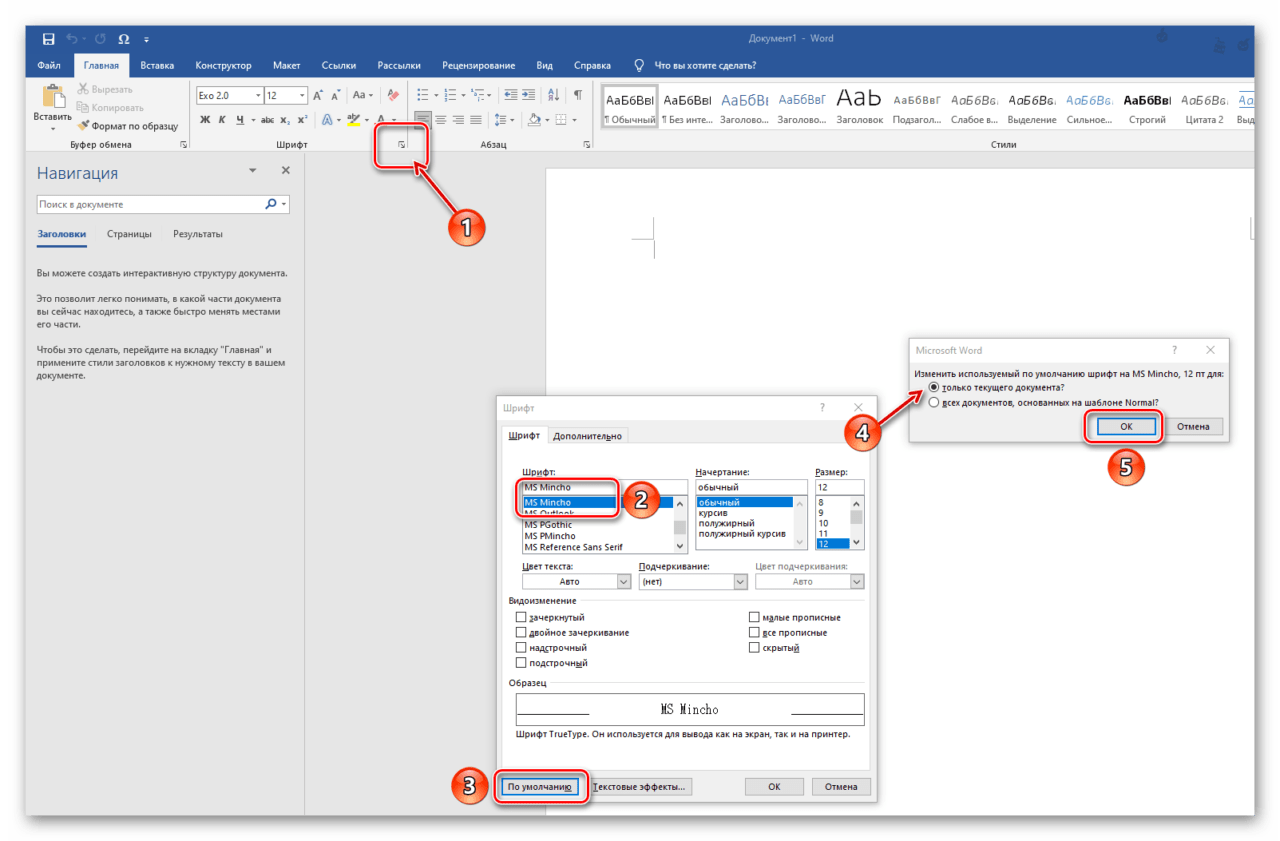The image size is (1280, 841).
Task: Align text left in the ribbon
Action: click(423, 120)
